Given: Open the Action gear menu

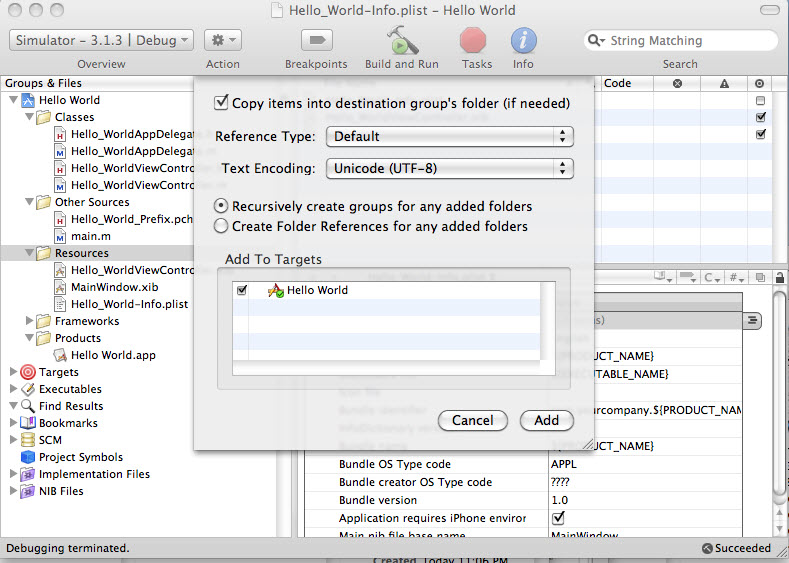Looking at the screenshot, I should (223, 40).
